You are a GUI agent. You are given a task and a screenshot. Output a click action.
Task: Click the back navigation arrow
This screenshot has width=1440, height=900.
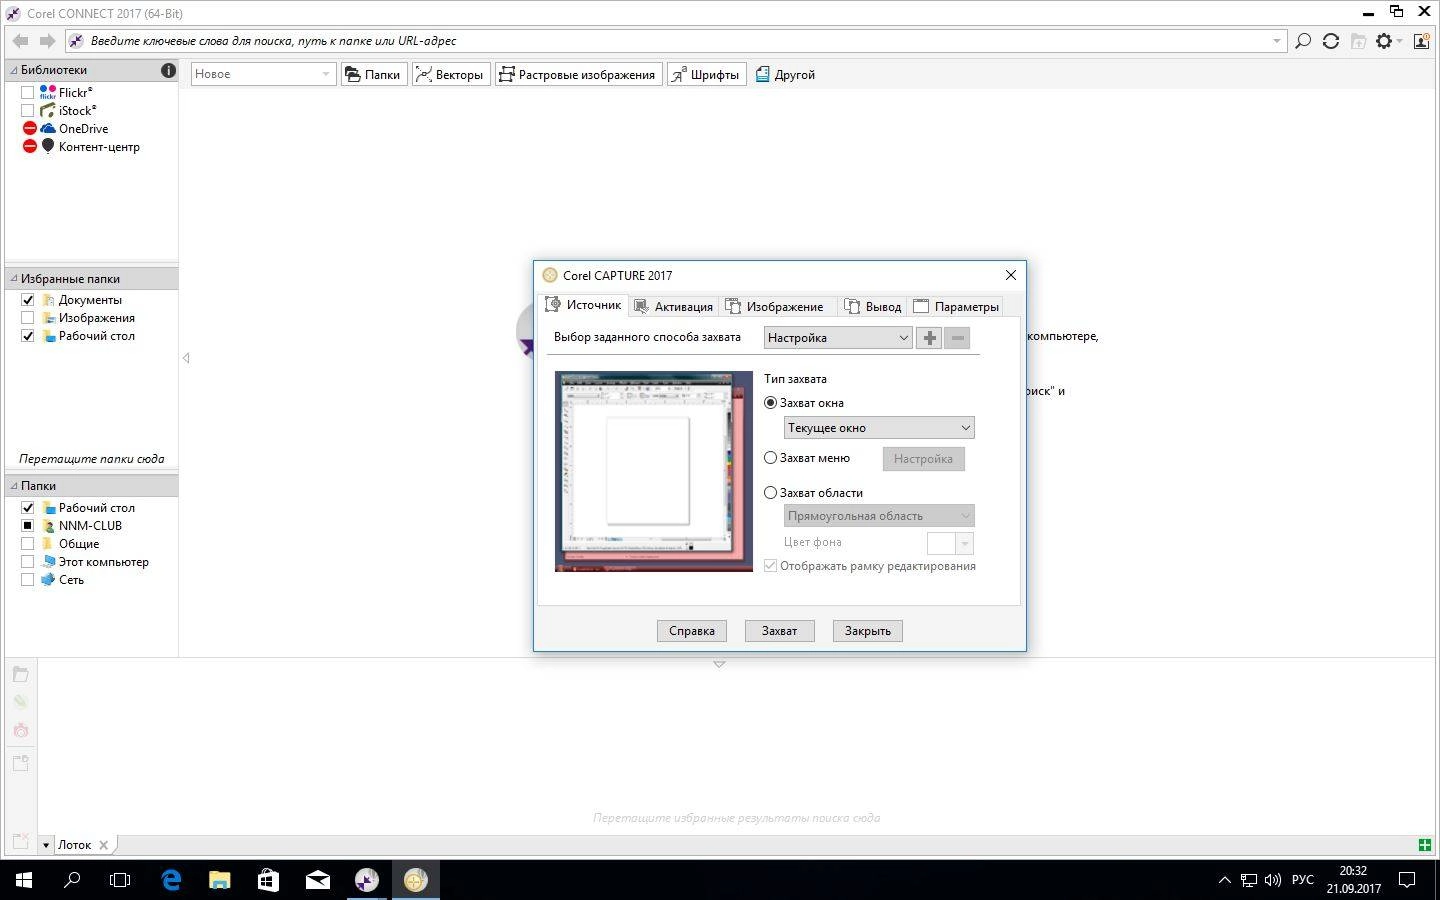(x=20, y=41)
